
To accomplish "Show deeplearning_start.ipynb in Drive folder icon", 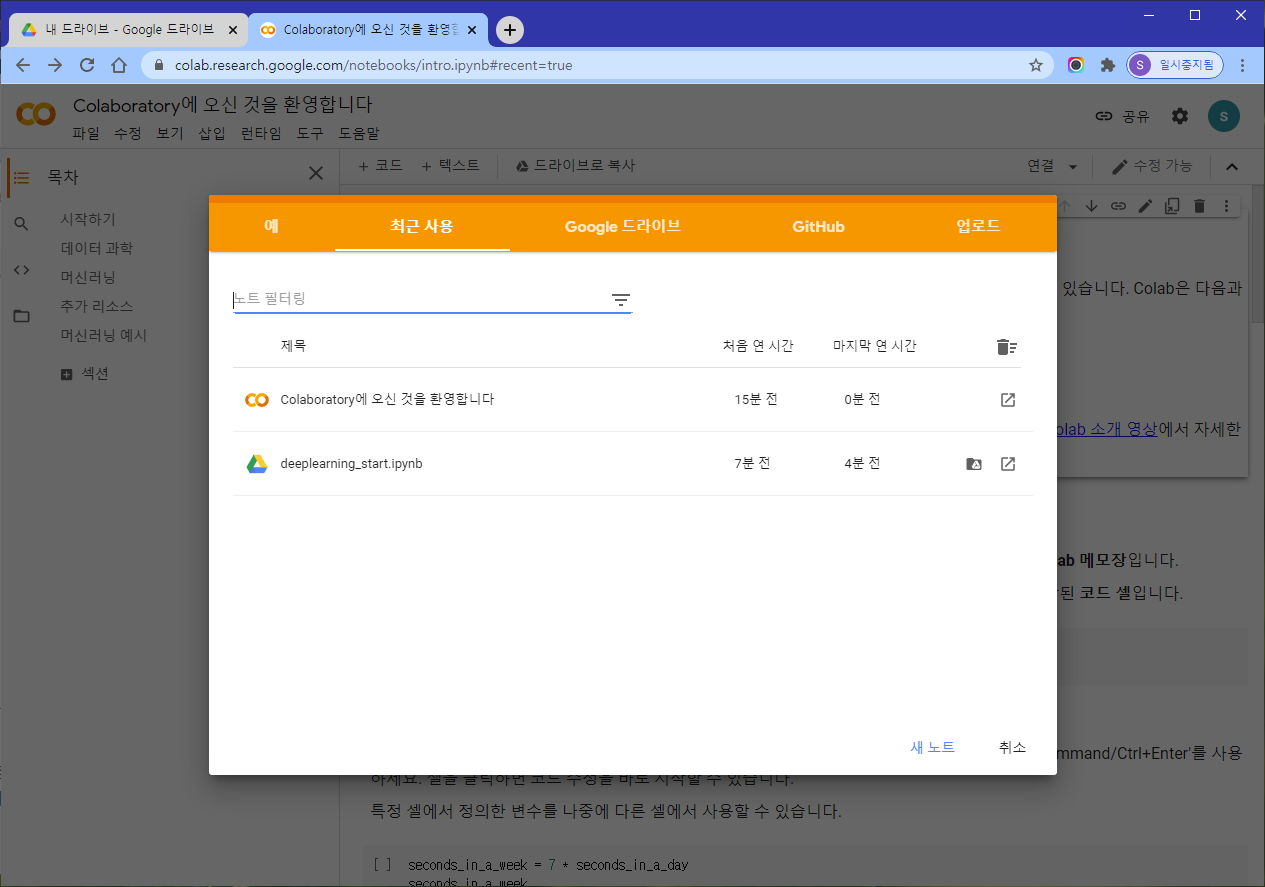I will (x=974, y=464).
